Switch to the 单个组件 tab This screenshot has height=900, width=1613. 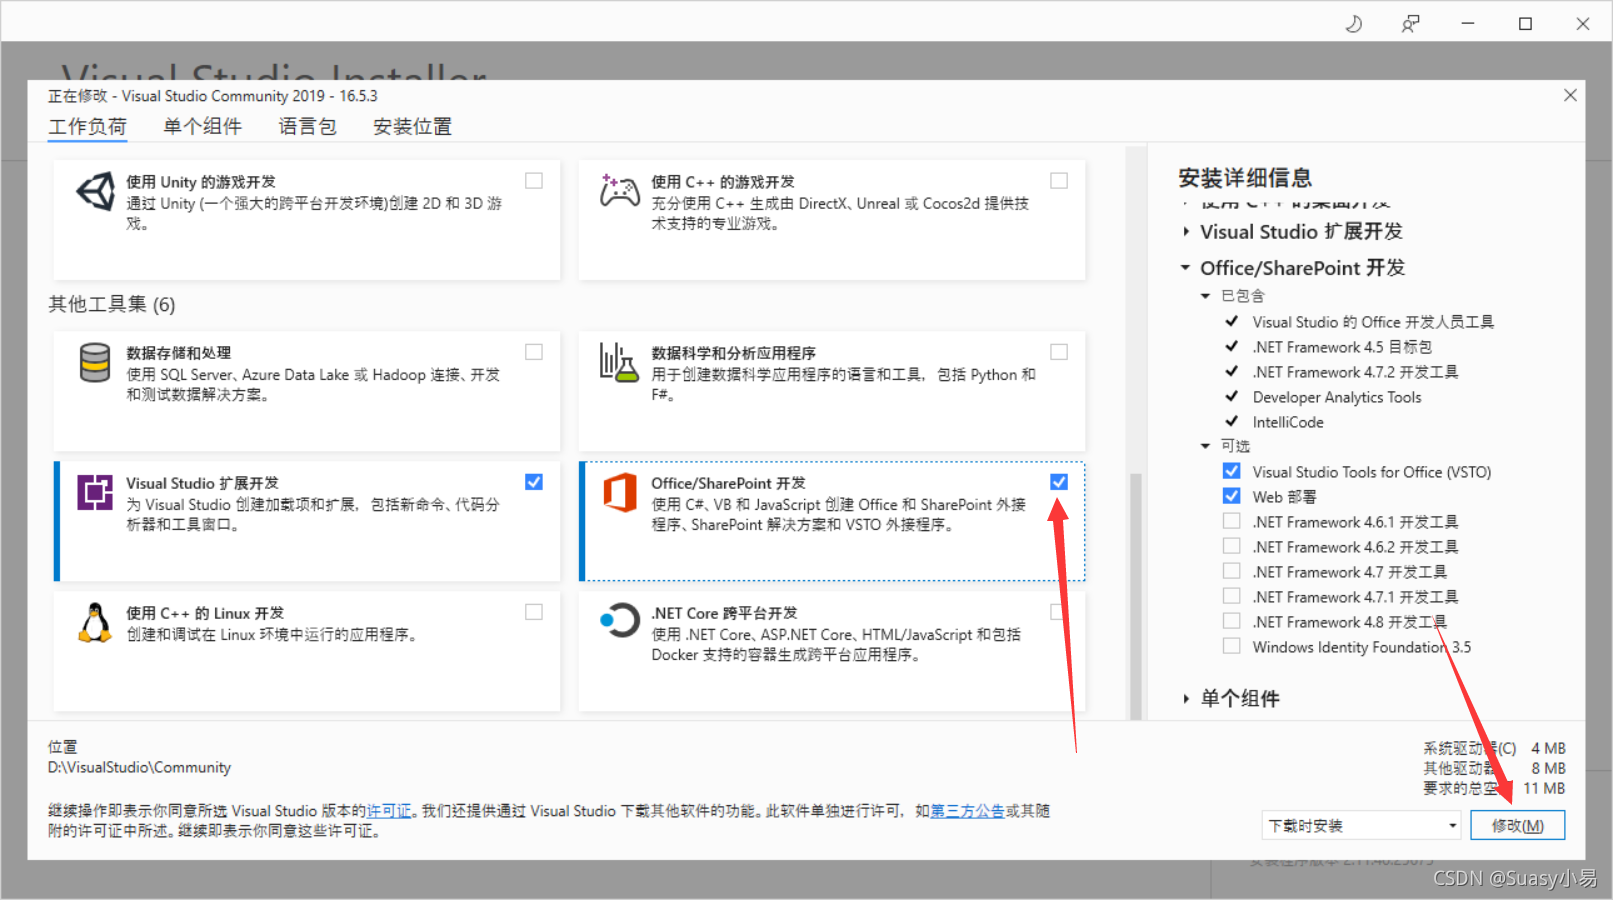[x=203, y=127]
